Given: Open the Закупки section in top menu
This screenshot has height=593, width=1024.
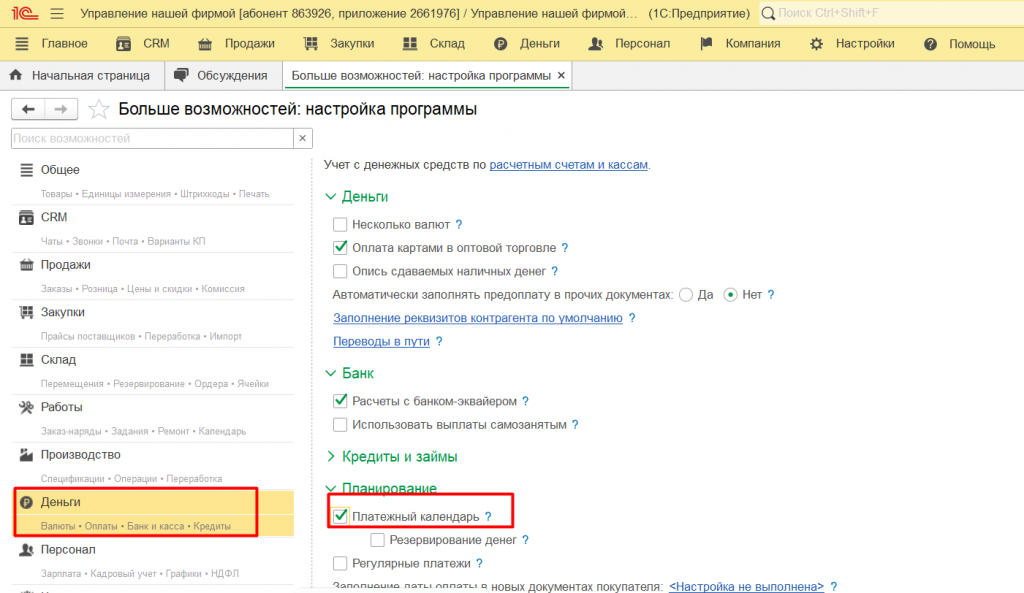Looking at the screenshot, I should point(340,44).
